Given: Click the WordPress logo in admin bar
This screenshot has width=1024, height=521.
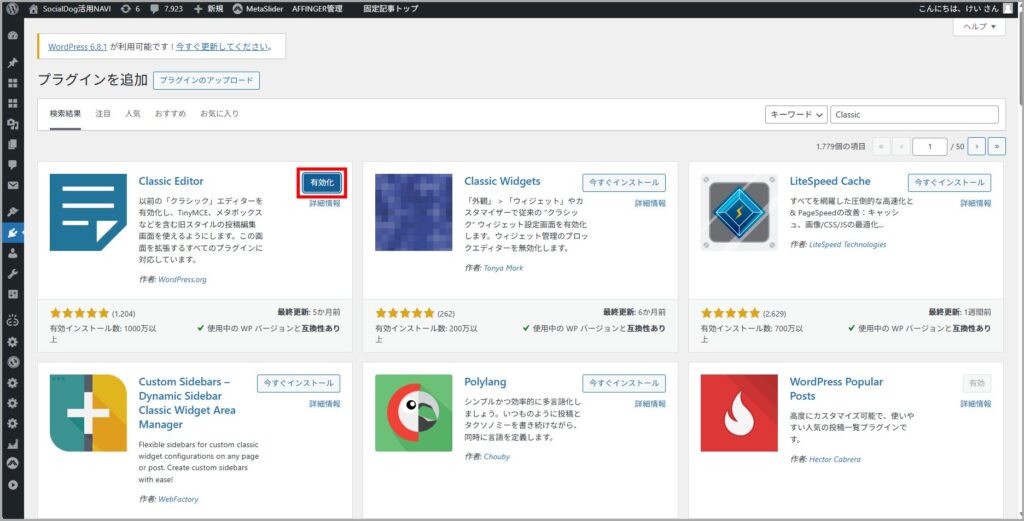Looking at the screenshot, I should pos(13,9).
